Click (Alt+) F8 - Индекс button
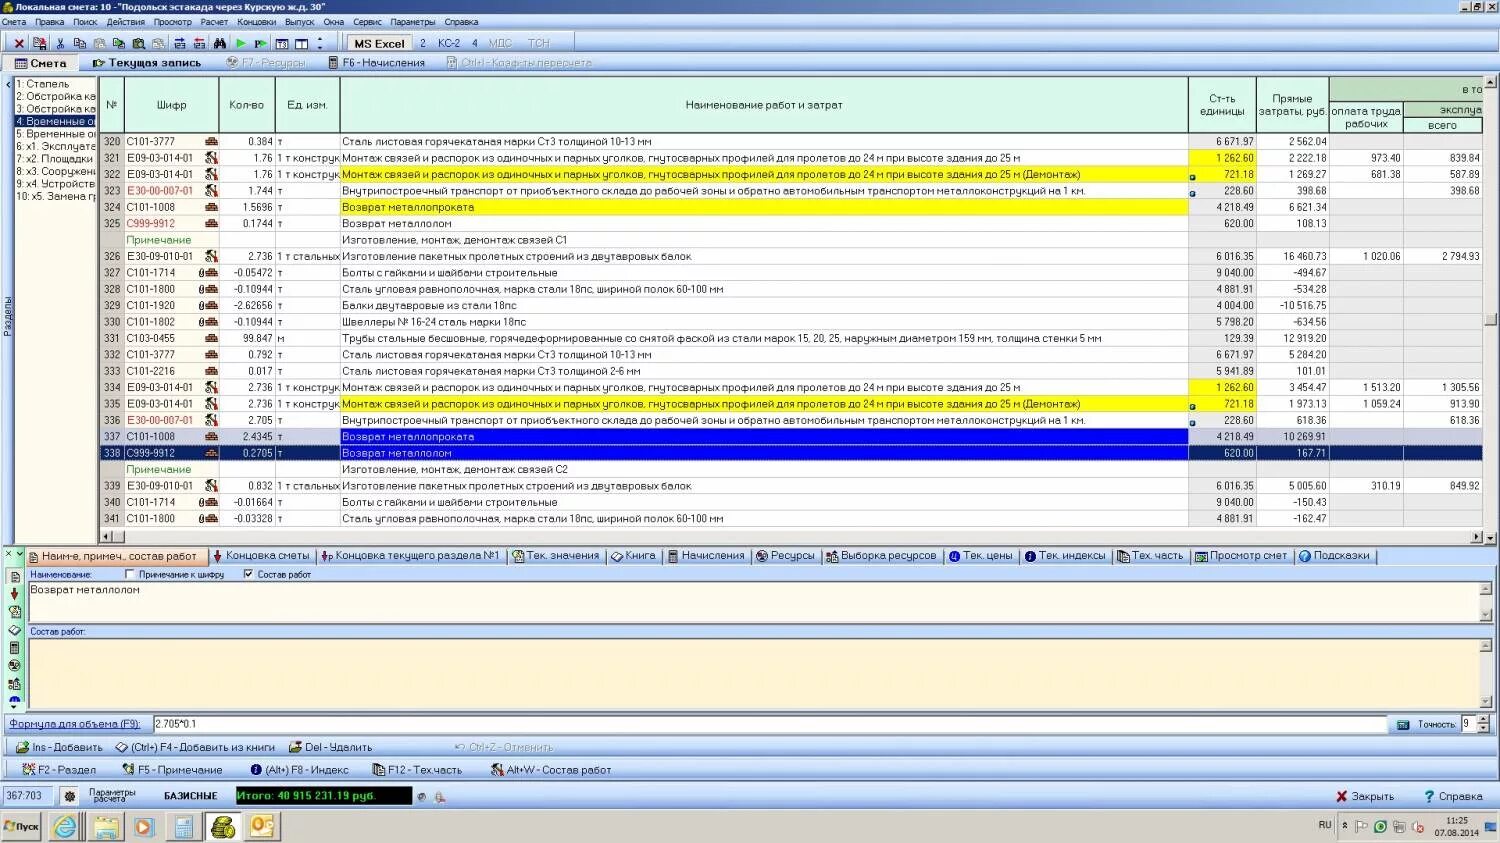 tap(299, 770)
